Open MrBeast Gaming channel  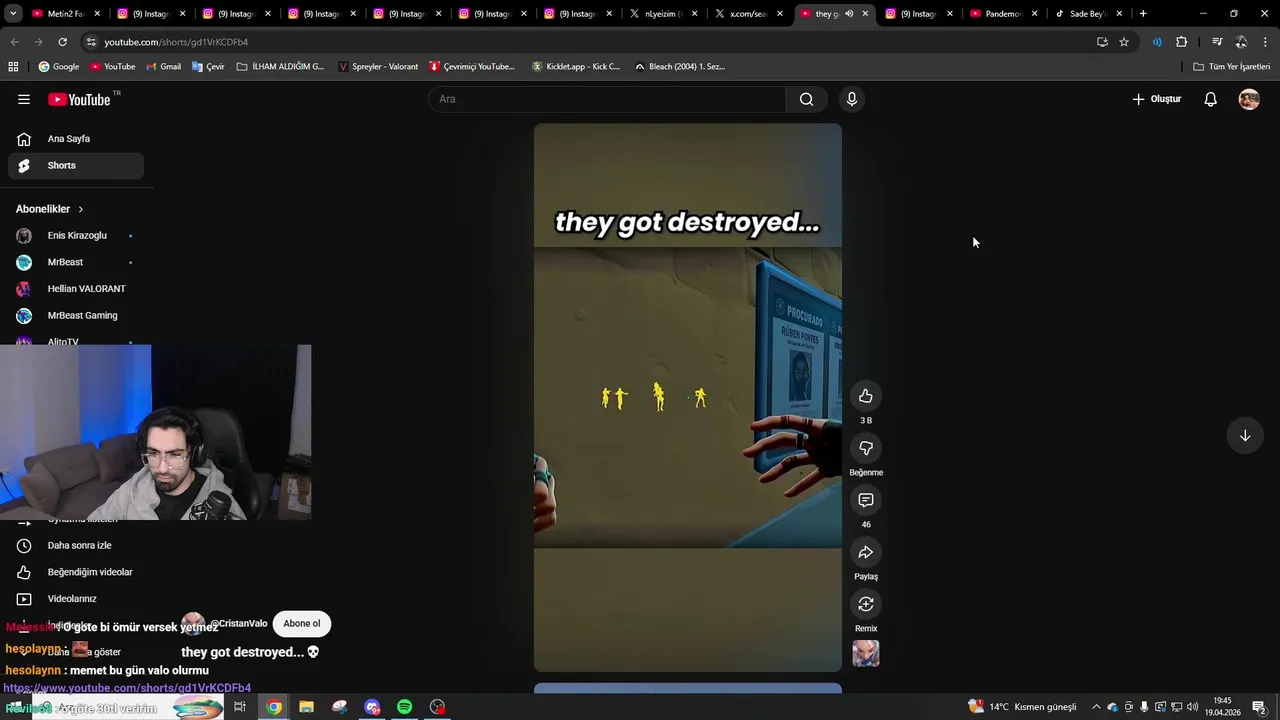76,315
